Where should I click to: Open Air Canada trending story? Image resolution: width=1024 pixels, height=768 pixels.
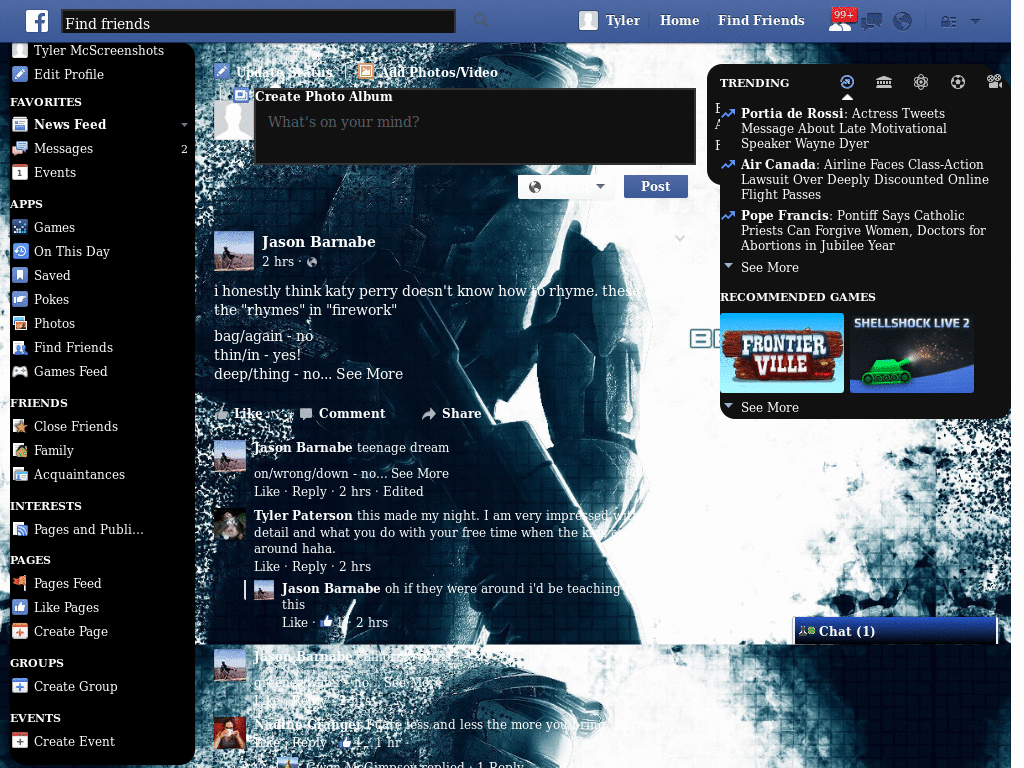864,180
